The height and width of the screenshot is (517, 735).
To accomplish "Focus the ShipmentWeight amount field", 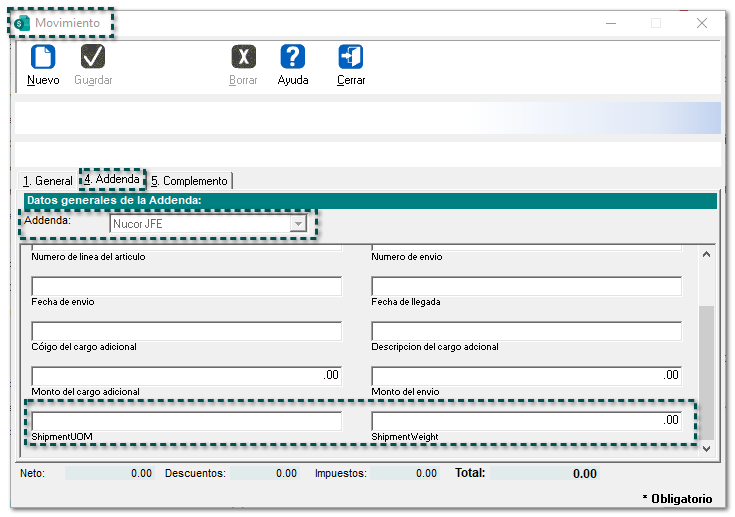I will (526, 421).
